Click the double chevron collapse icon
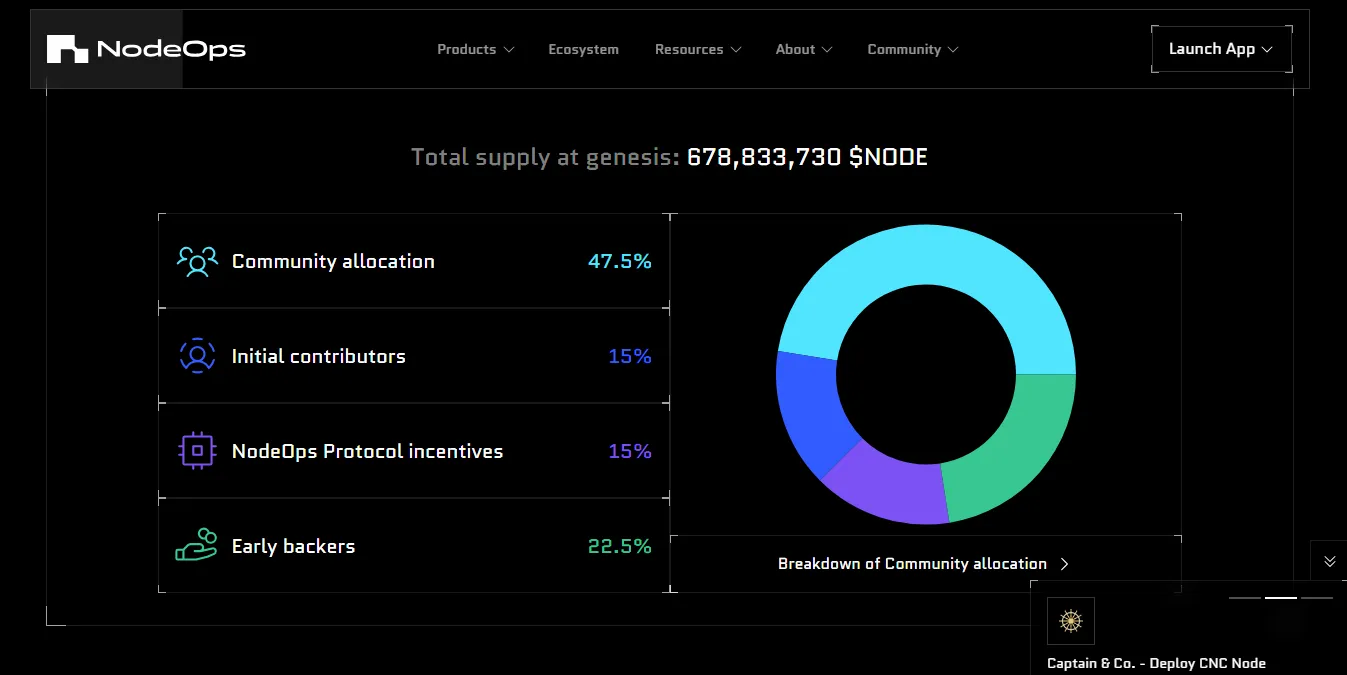 tap(1329, 562)
